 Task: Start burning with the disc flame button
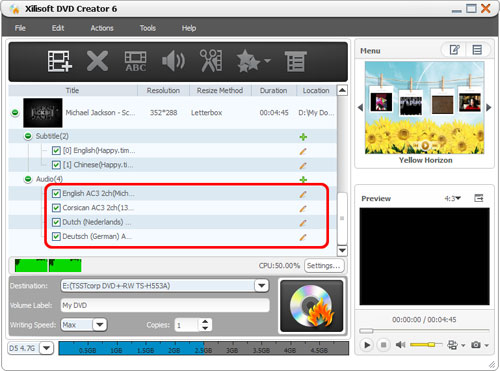[x=312, y=306]
